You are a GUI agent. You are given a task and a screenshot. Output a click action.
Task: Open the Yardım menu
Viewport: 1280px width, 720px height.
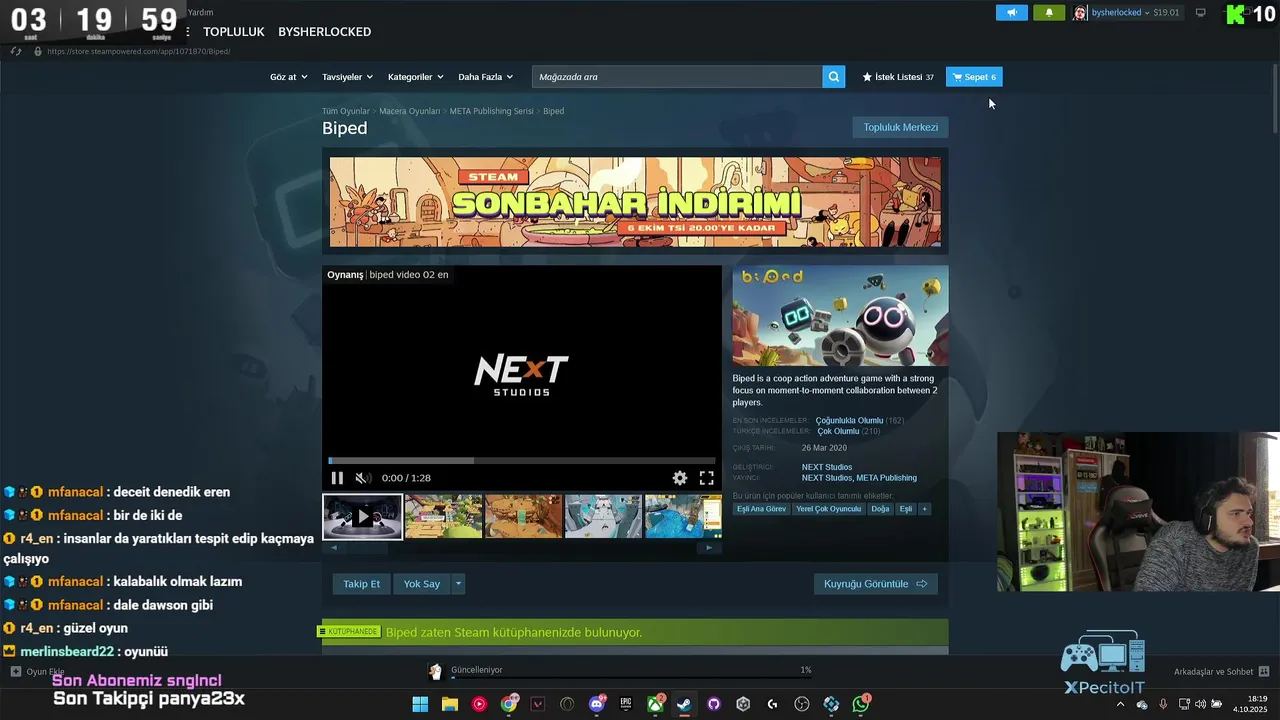(x=201, y=12)
